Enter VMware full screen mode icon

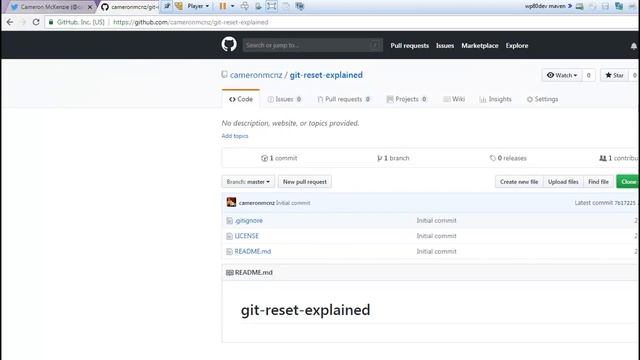(x=271, y=6)
